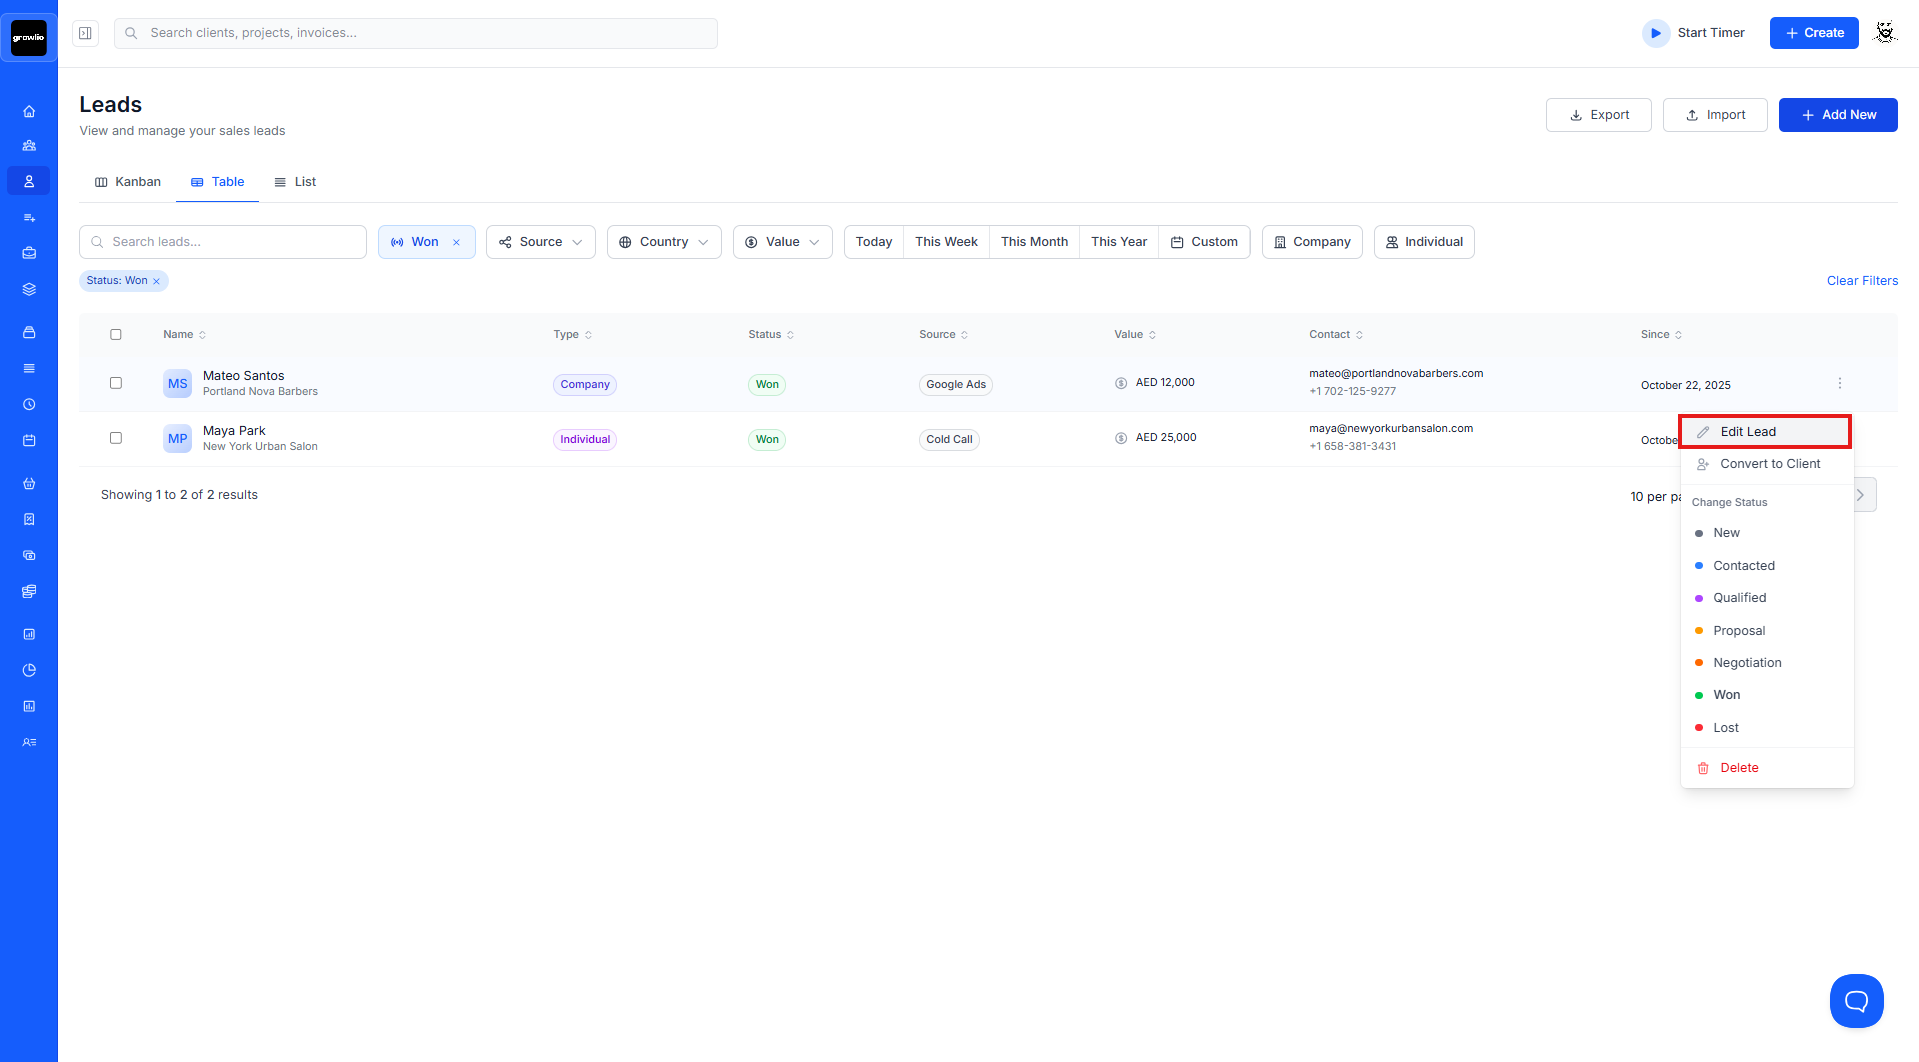Viewport: 1919px width, 1062px height.
Task: Open the group/clients icon in sidebar
Action: pos(29,146)
